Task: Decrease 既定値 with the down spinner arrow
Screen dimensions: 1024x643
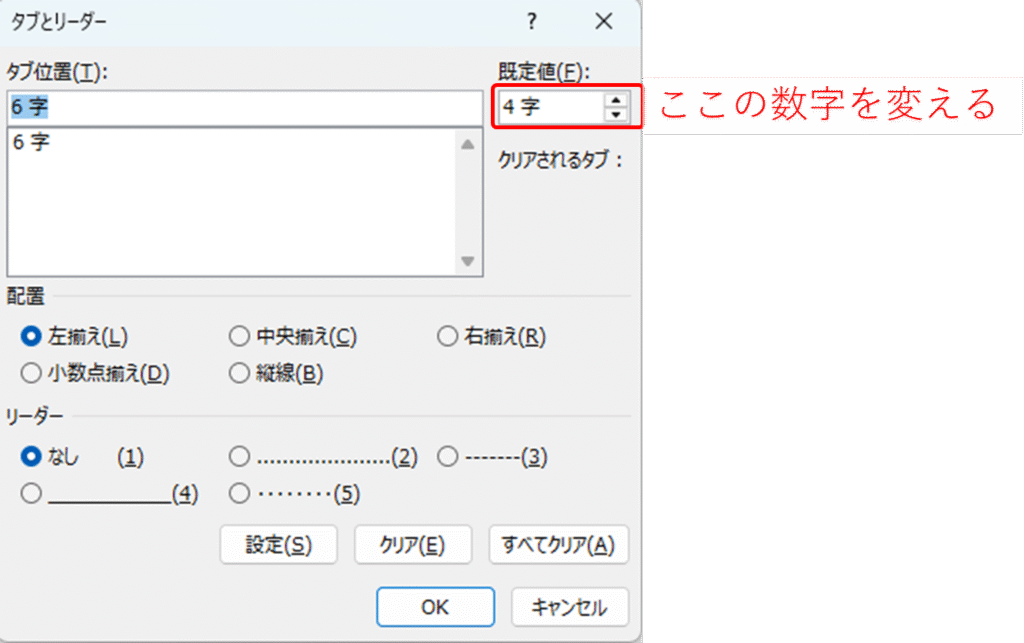Action: pos(616,114)
